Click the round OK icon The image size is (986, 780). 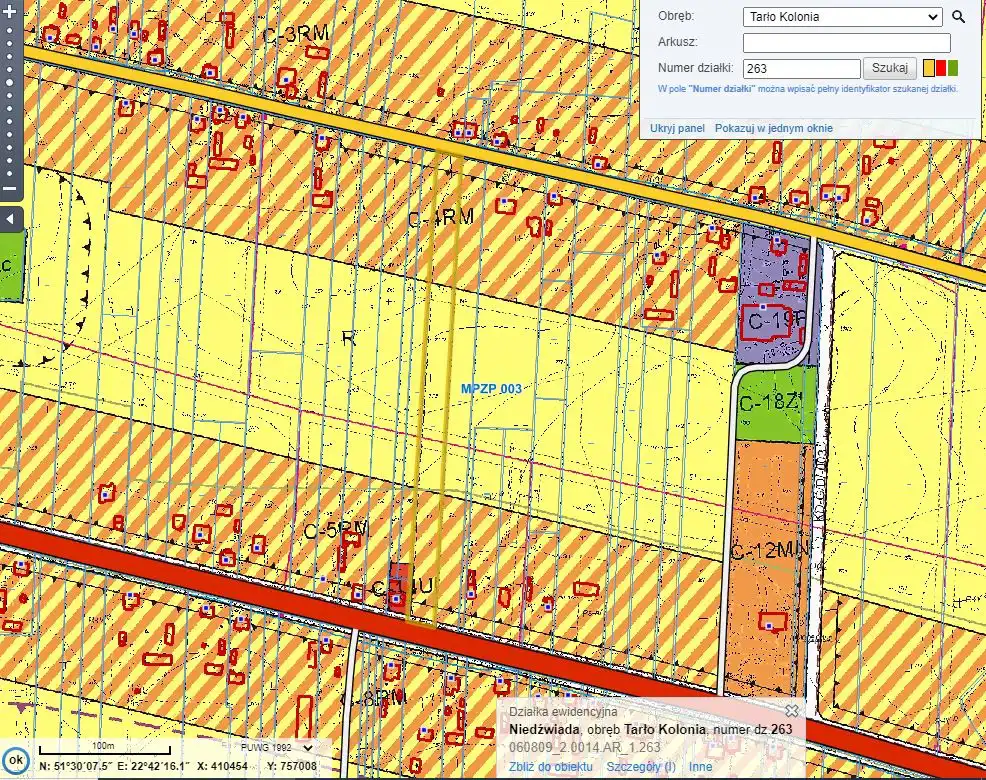click(14, 760)
